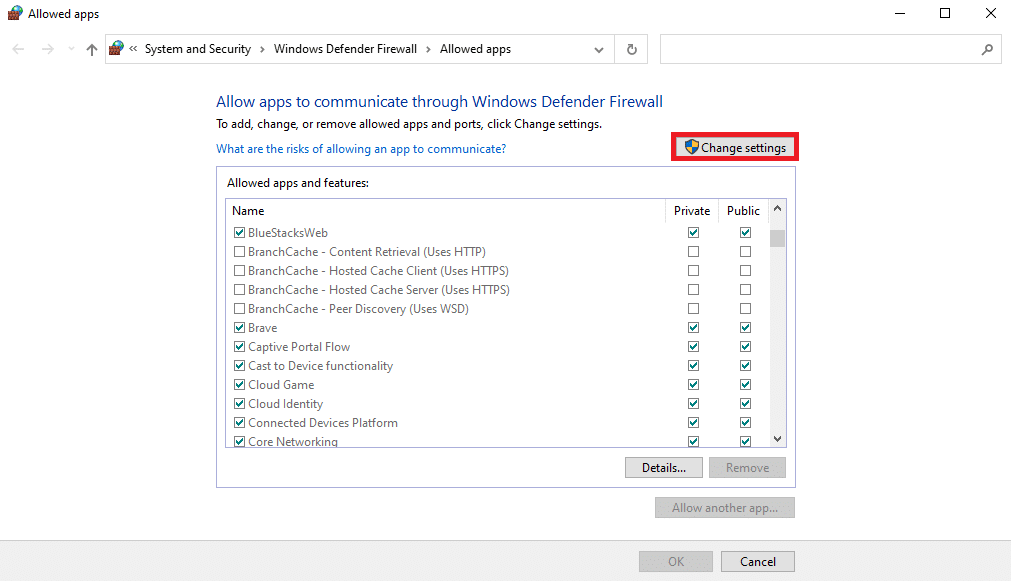Image resolution: width=1011 pixels, height=581 pixels.
Task: Enable BranchCache Peer Discovery Public checkbox
Action: [x=745, y=308]
